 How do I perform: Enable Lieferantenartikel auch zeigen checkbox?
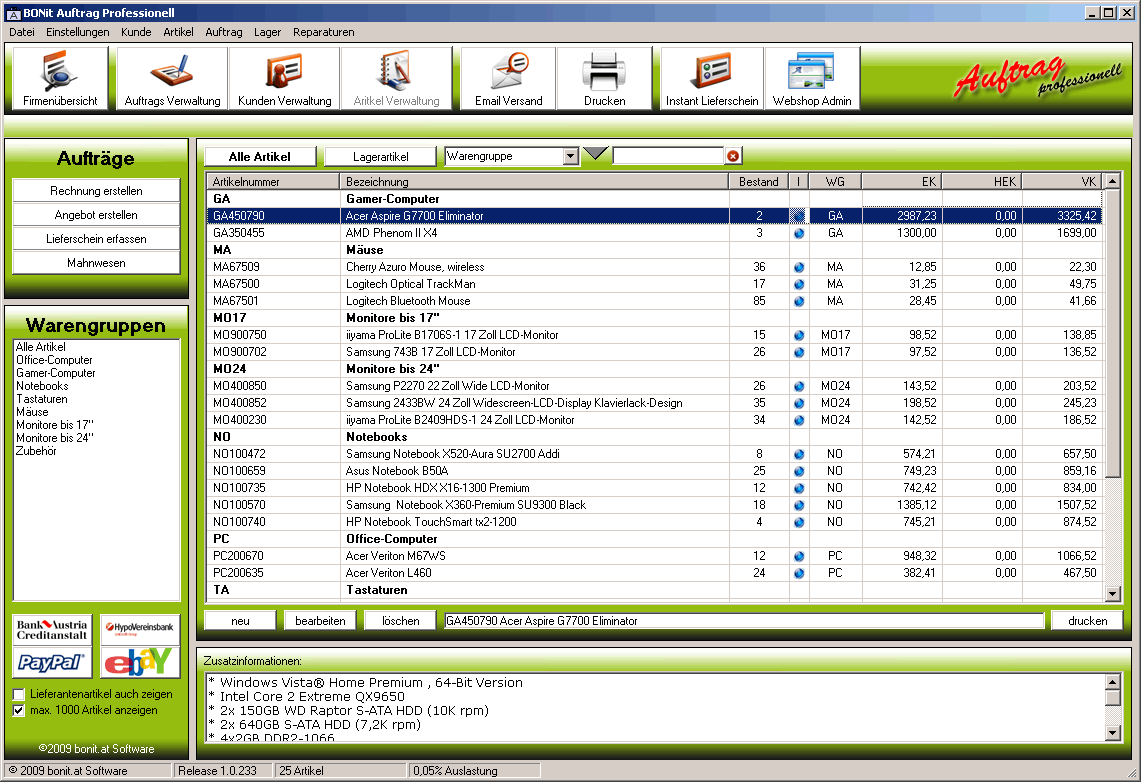pyautogui.click(x=19, y=695)
